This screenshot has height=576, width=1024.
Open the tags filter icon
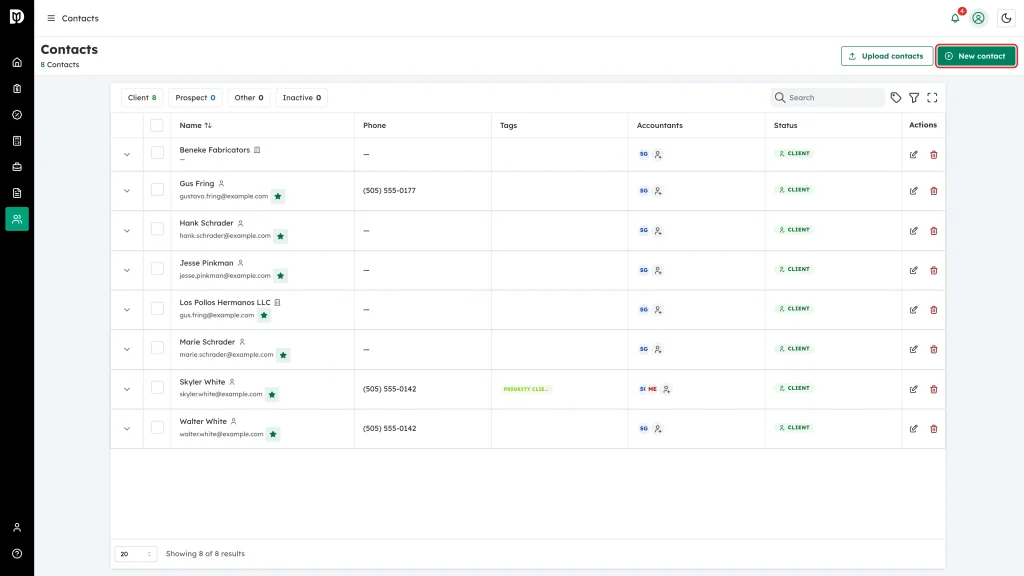coord(895,98)
